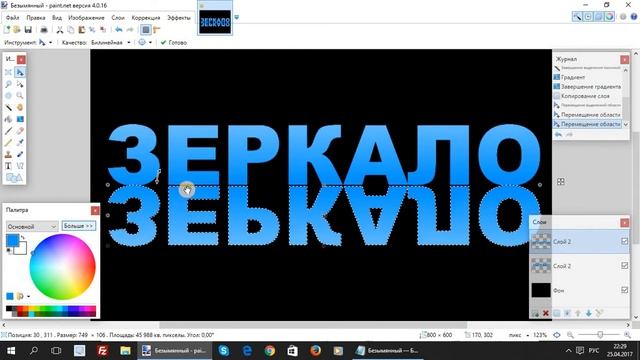
Task: Open the Основной color selector dropdown
Action: 32,227
